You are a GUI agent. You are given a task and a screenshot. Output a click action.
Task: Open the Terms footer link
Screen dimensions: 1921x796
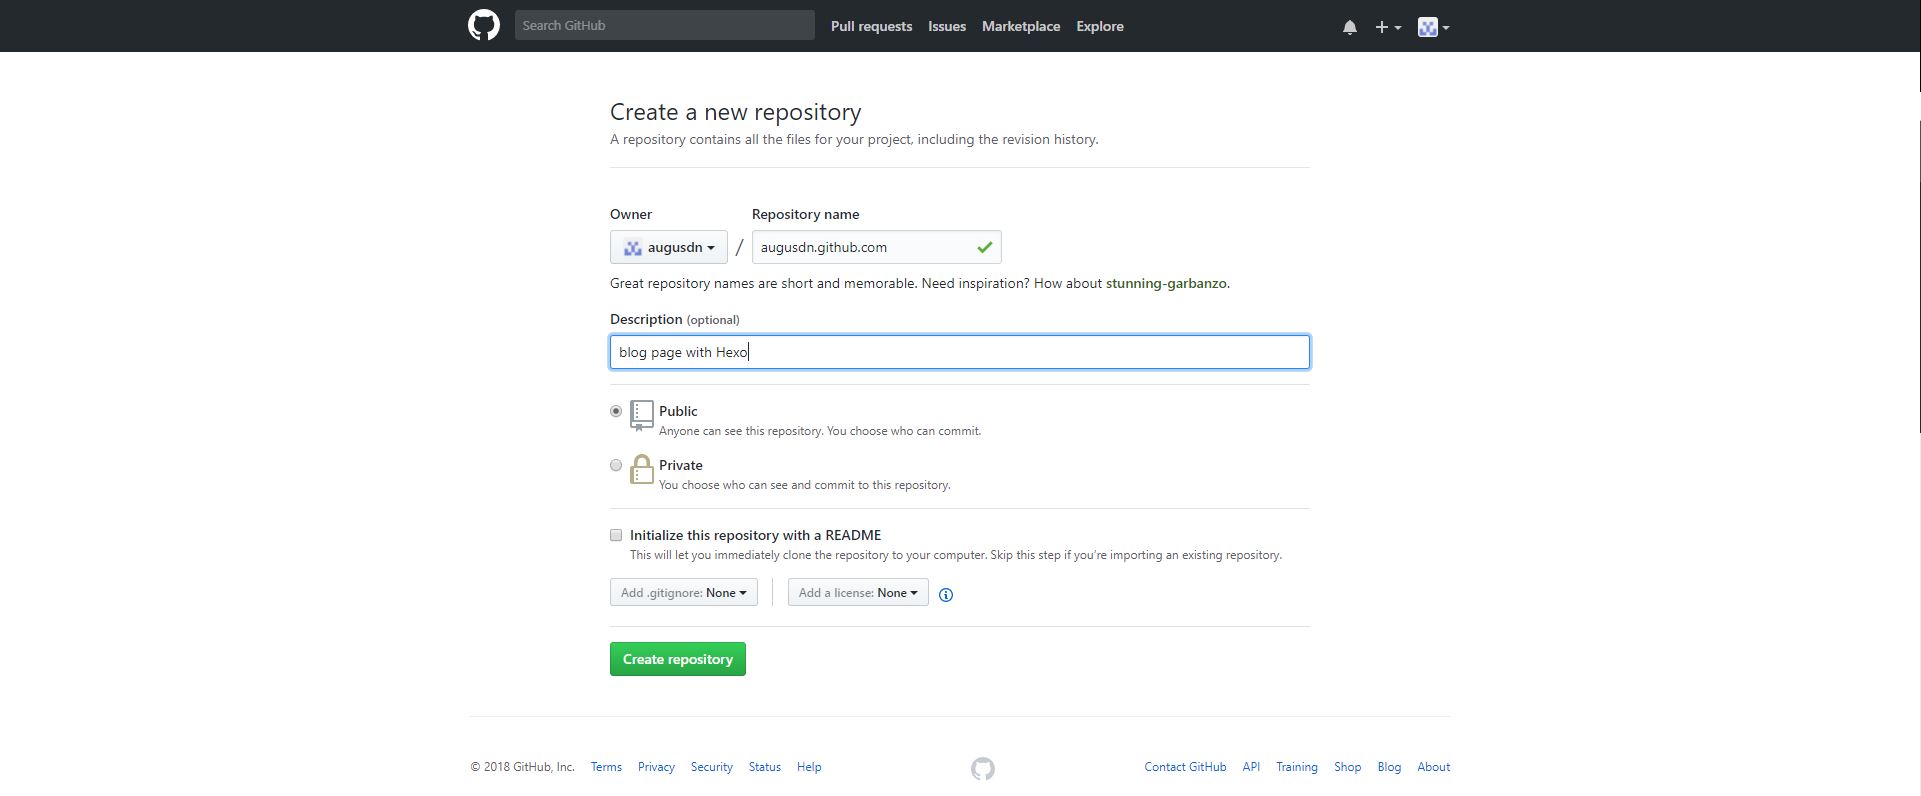tap(606, 767)
